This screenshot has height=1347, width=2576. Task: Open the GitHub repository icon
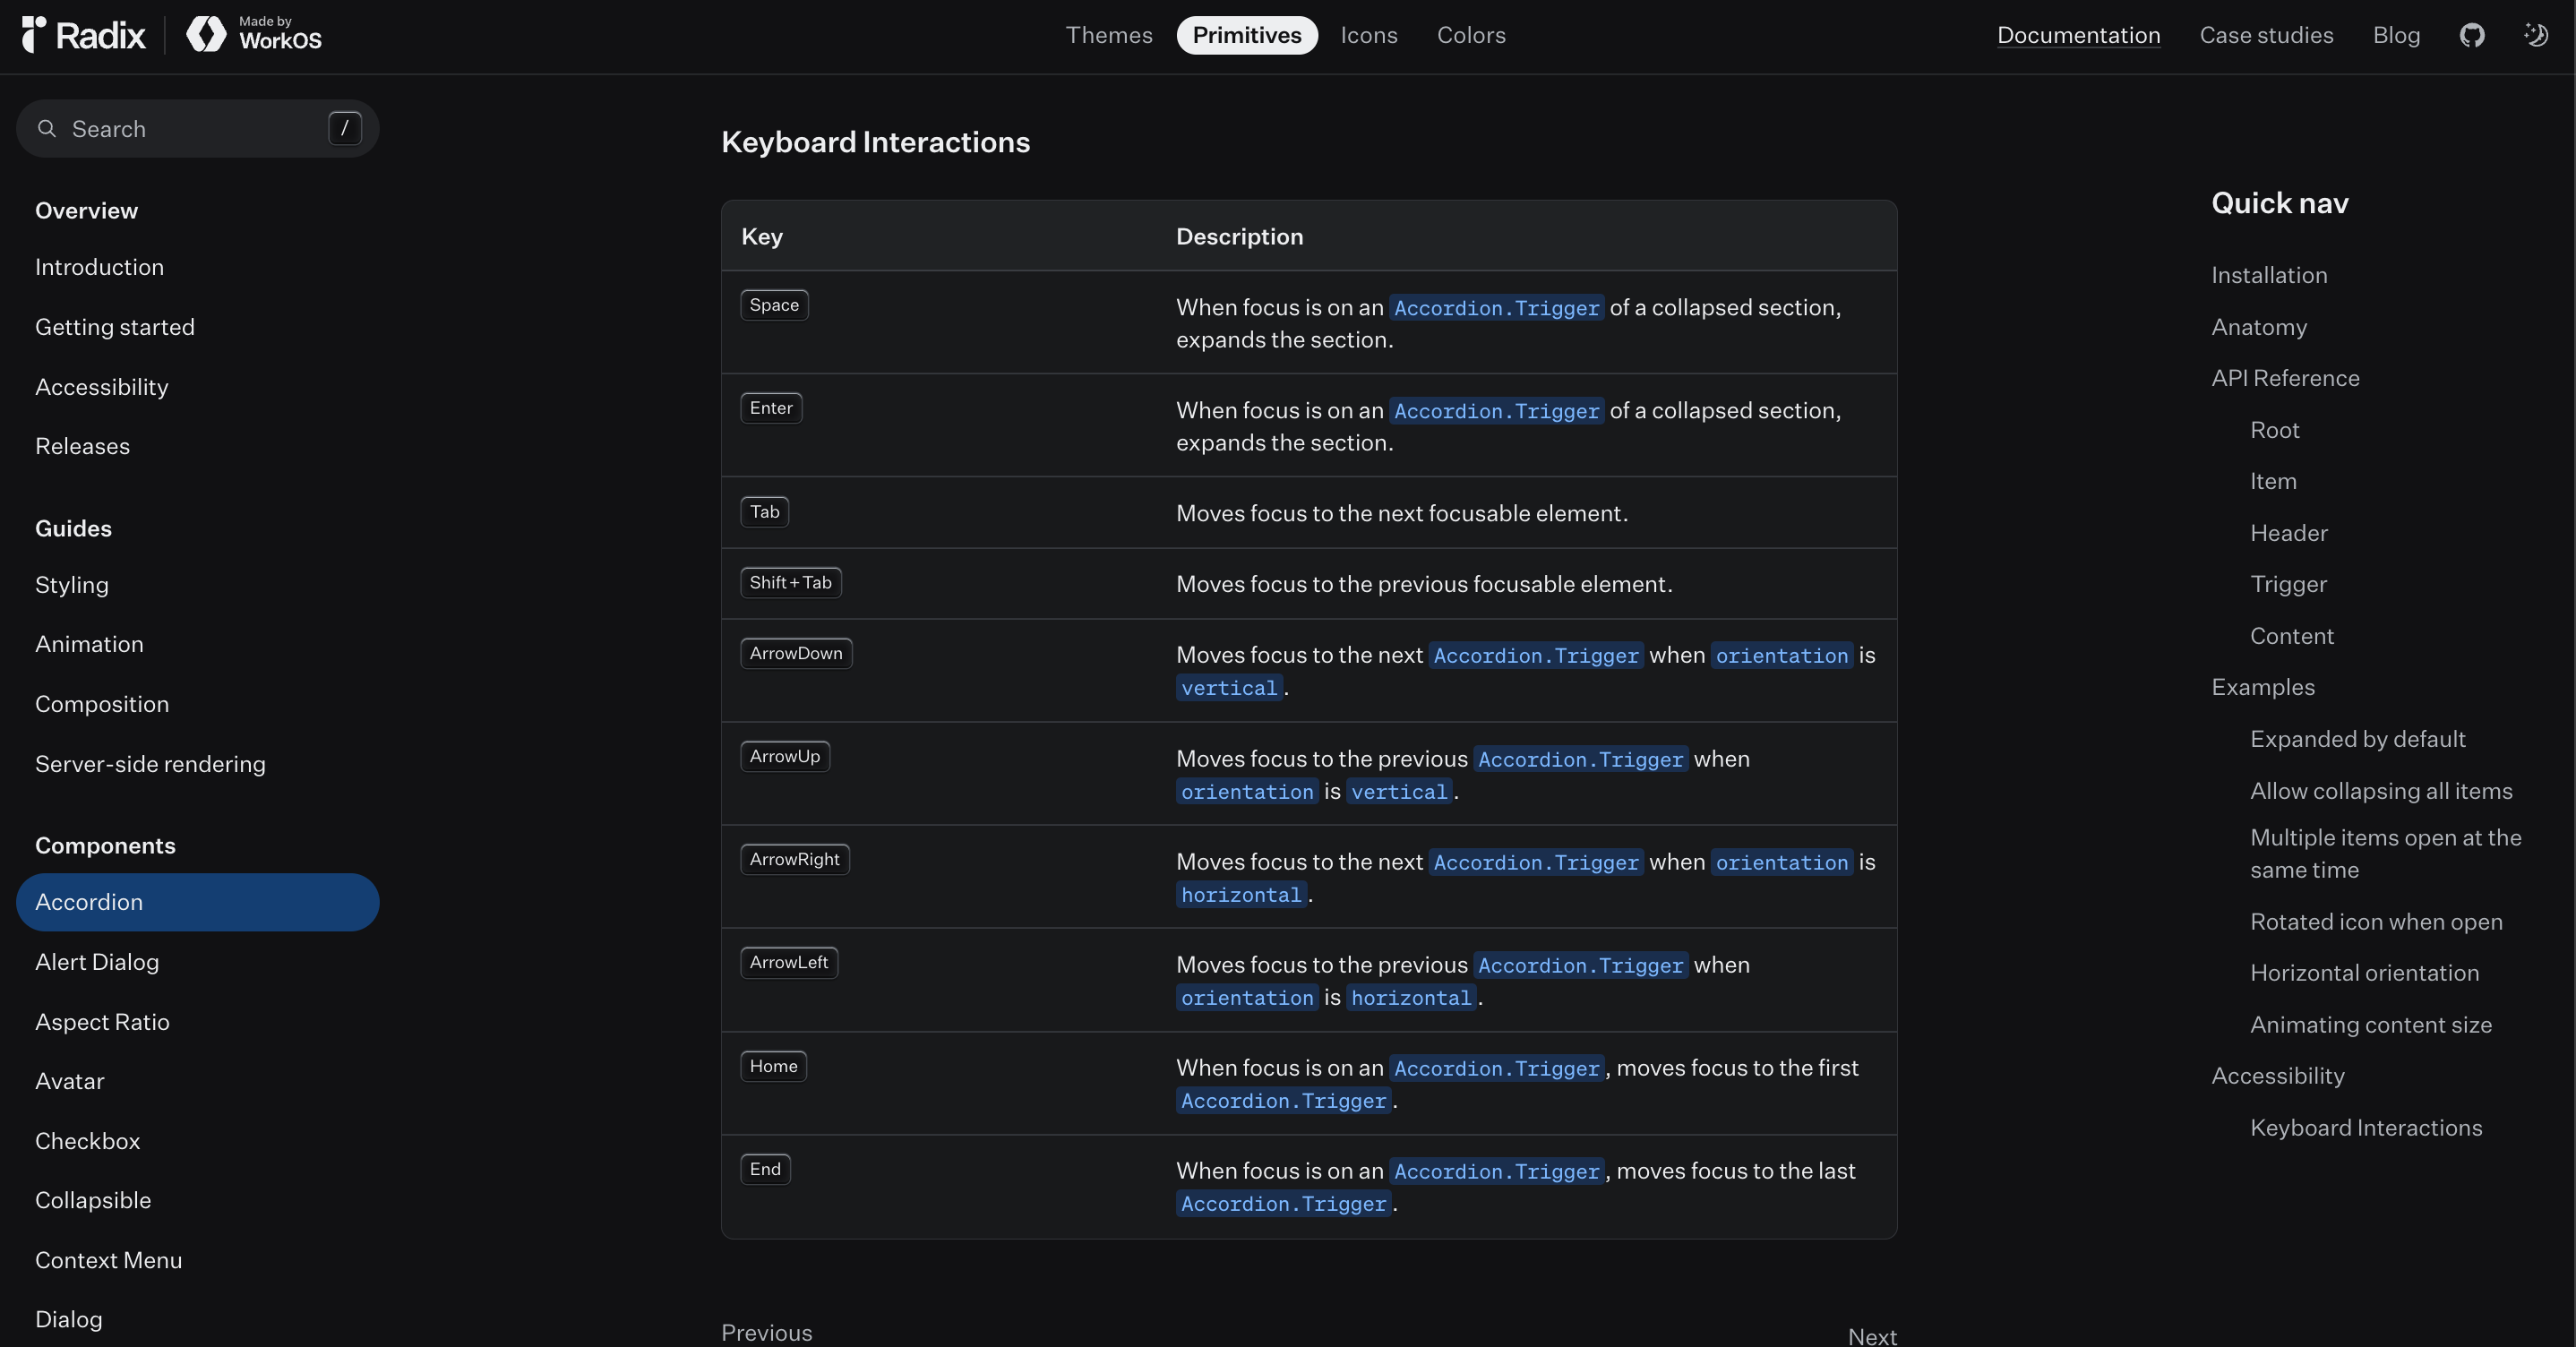(2471, 35)
